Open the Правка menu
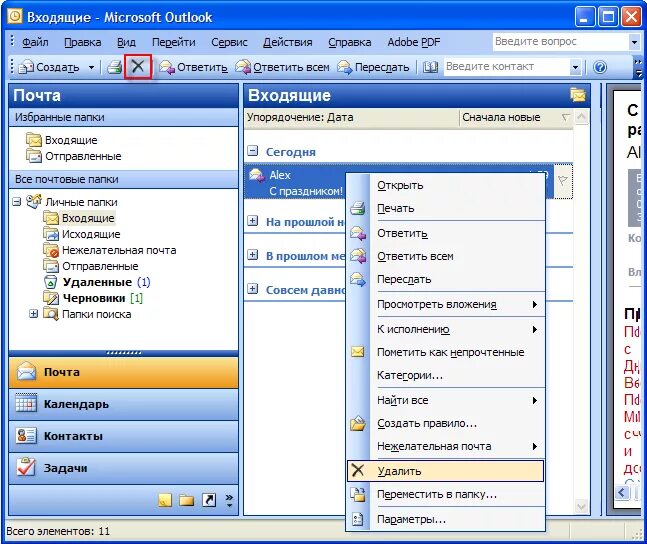The height and width of the screenshot is (544, 647). coord(83,42)
